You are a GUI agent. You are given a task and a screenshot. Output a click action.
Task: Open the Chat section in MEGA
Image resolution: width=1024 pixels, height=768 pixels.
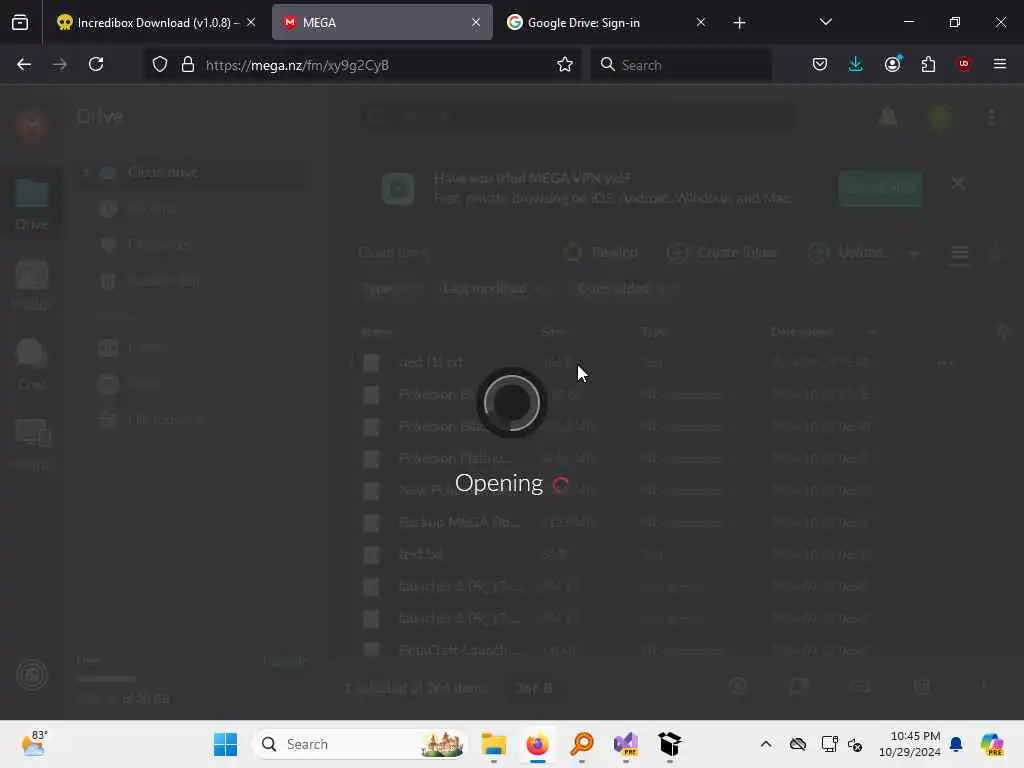[32, 364]
